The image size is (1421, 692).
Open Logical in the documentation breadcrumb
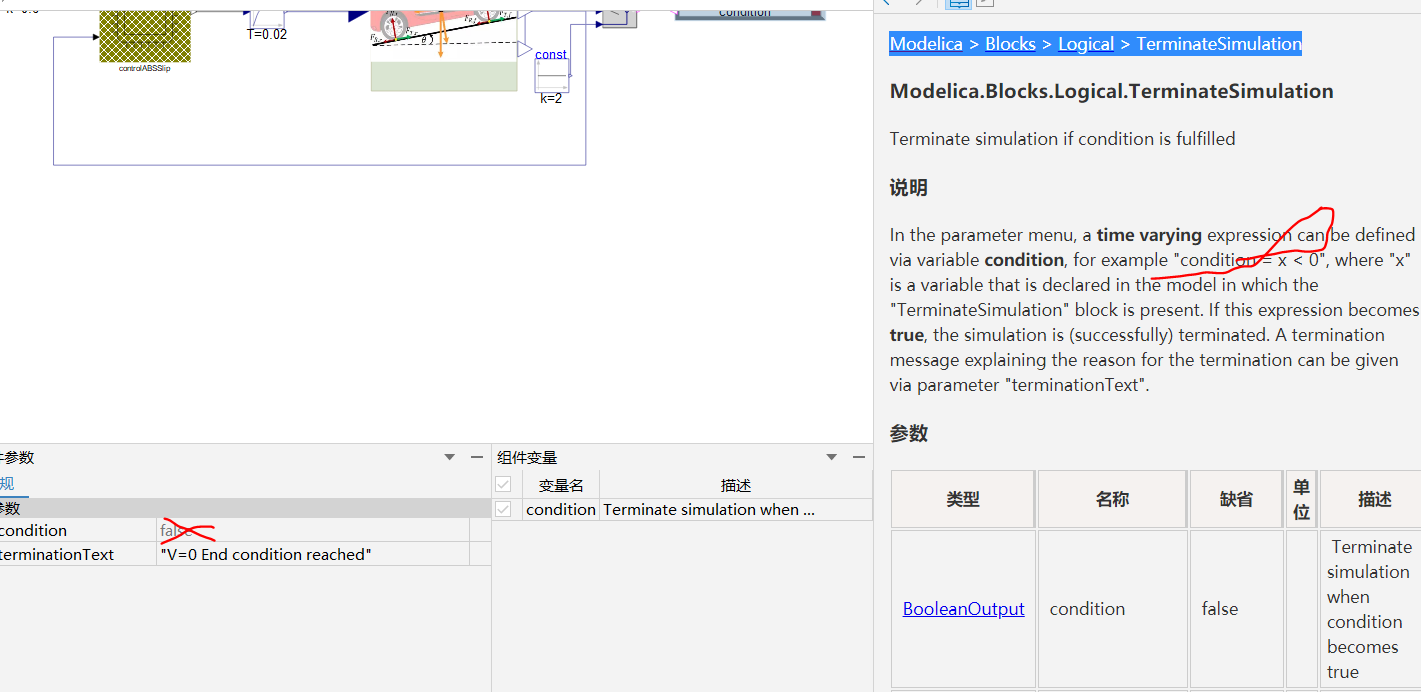pos(1086,44)
